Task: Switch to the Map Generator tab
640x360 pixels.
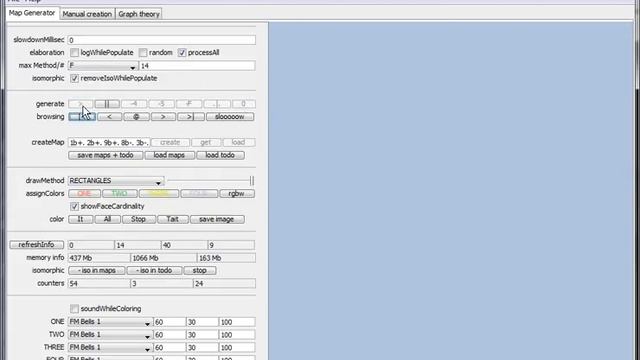Action: tap(32, 13)
